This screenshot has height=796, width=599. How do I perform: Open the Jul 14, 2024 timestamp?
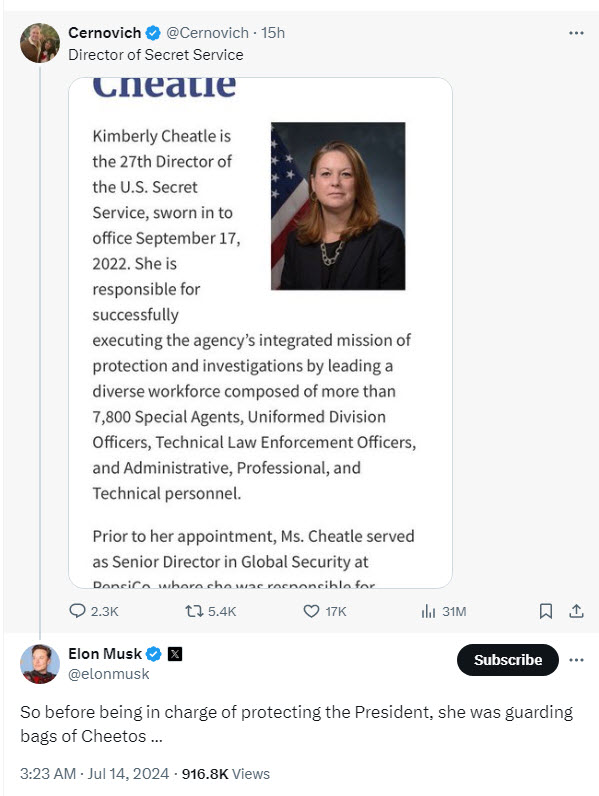[x=128, y=774]
